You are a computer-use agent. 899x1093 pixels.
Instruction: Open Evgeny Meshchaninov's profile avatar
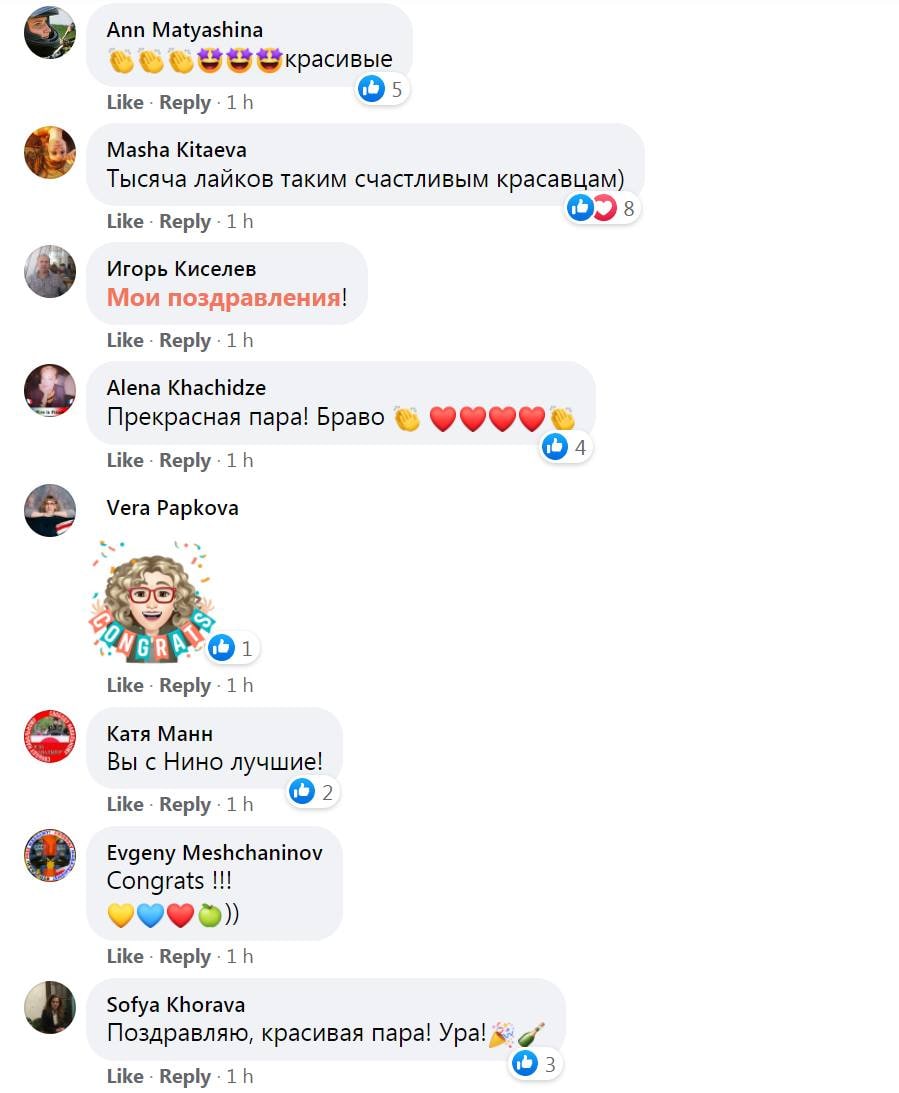point(49,856)
